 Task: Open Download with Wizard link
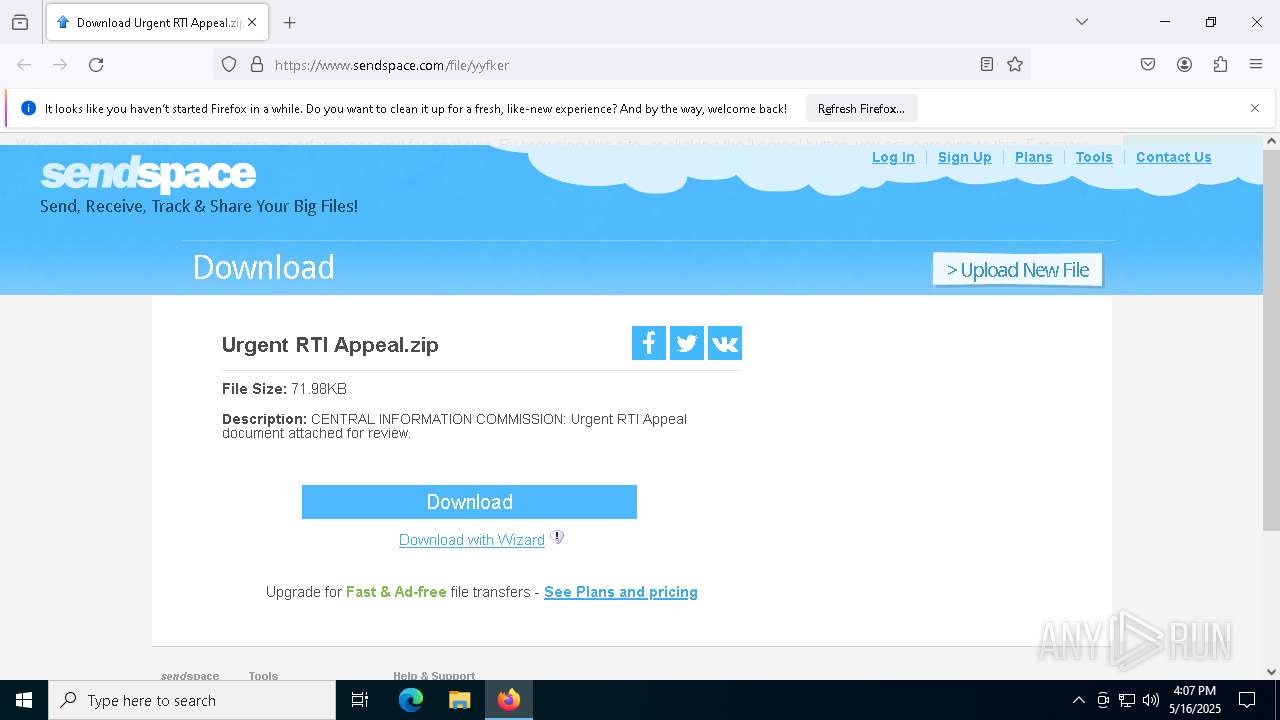[x=472, y=540]
